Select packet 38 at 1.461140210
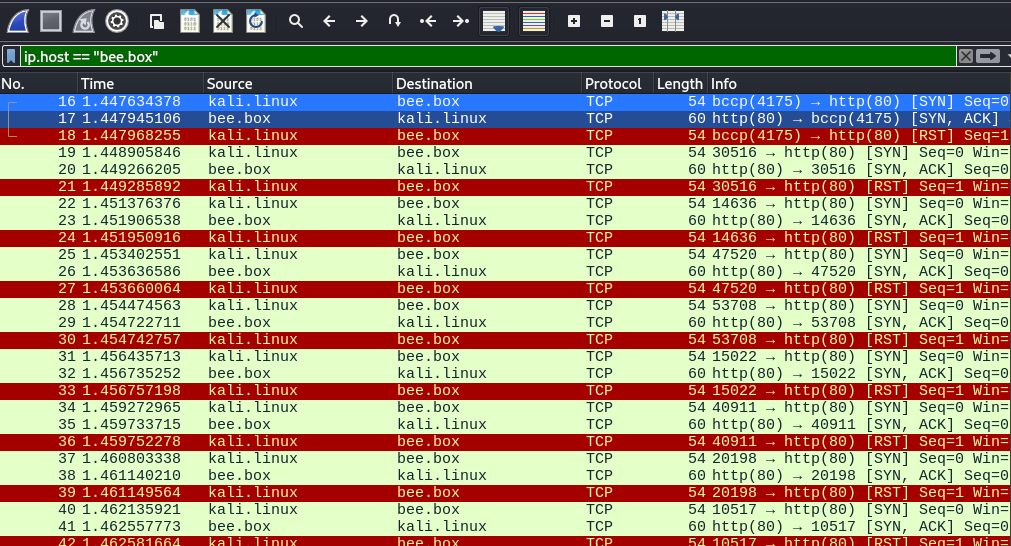The height and width of the screenshot is (546, 1011). pos(506,475)
